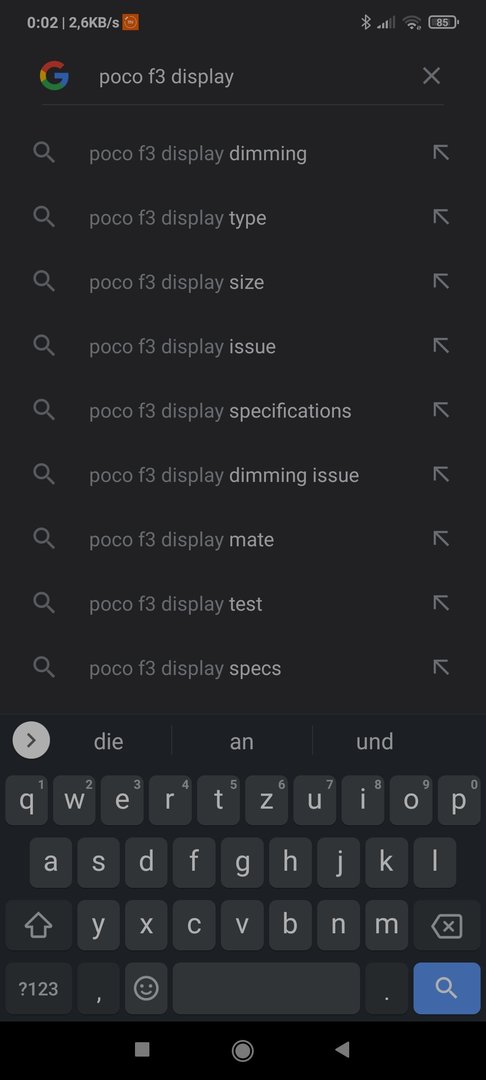
Task: Tap the blue search key on keyboard
Action: pos(447,988)
